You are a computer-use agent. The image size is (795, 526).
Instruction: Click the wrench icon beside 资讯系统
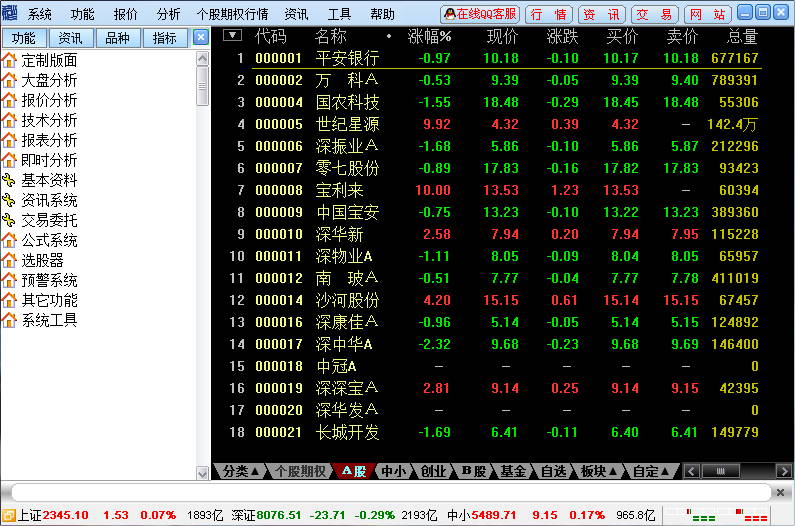tap(9, 200)
